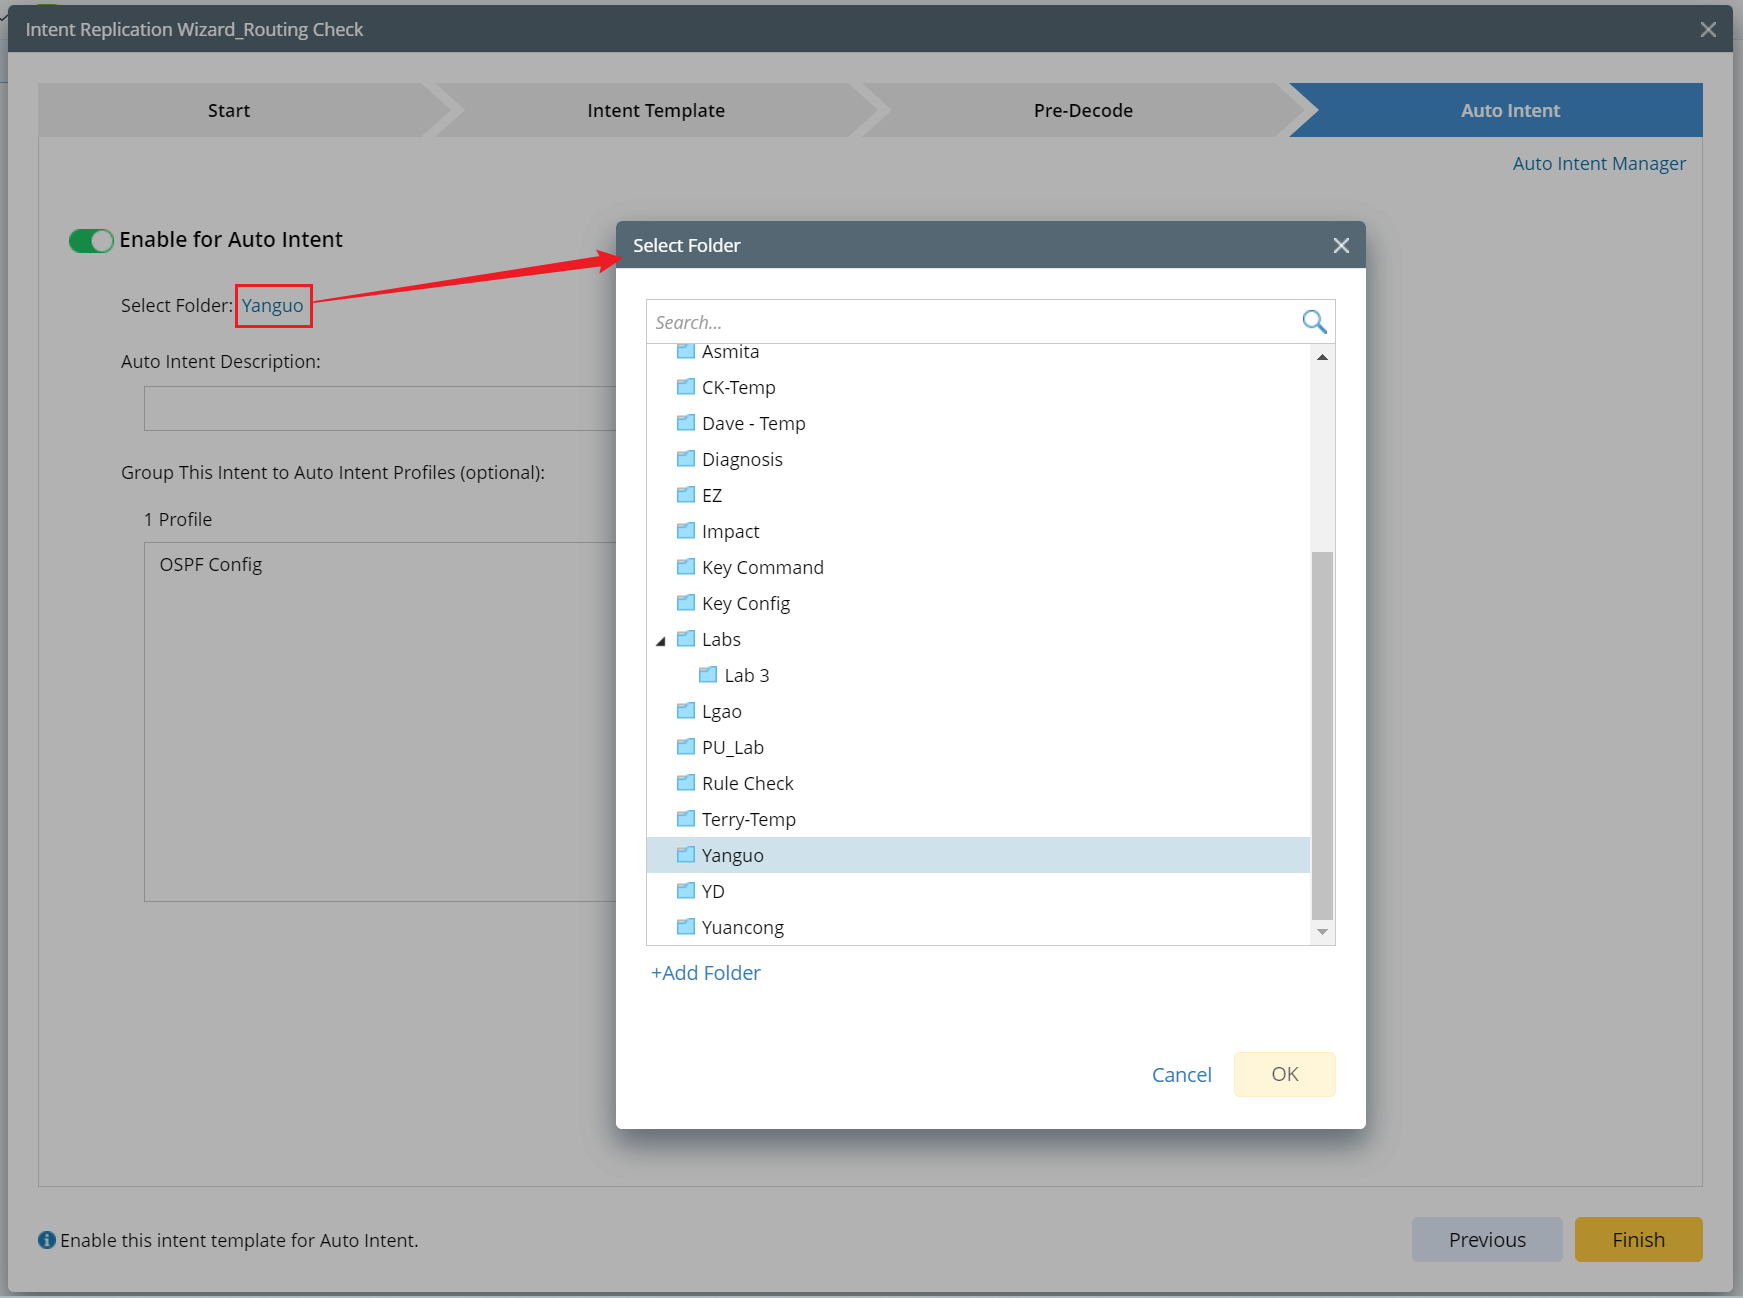
Task: Click the Lab 3 subfolder icon
Action: coord(708,675)
